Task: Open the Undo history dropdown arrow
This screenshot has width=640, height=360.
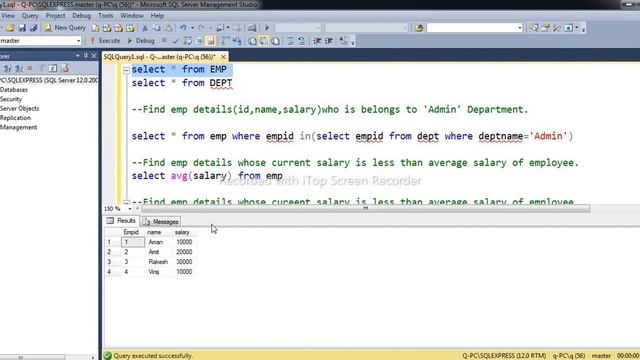Action: click(x=192, y=28)
